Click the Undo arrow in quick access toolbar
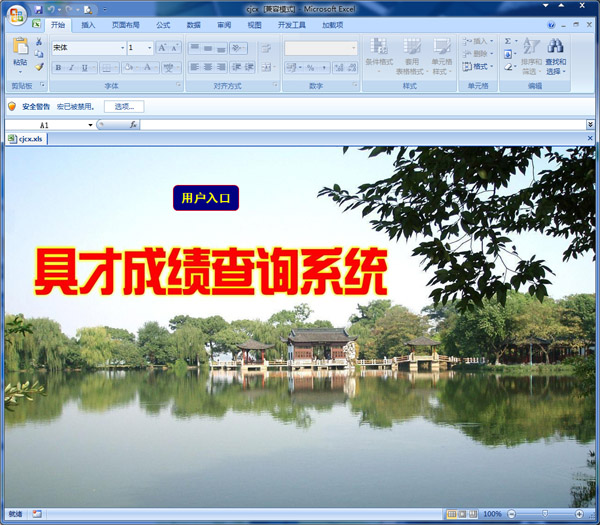The width and height of the screenshot is (600, 525). click(51, 10)
